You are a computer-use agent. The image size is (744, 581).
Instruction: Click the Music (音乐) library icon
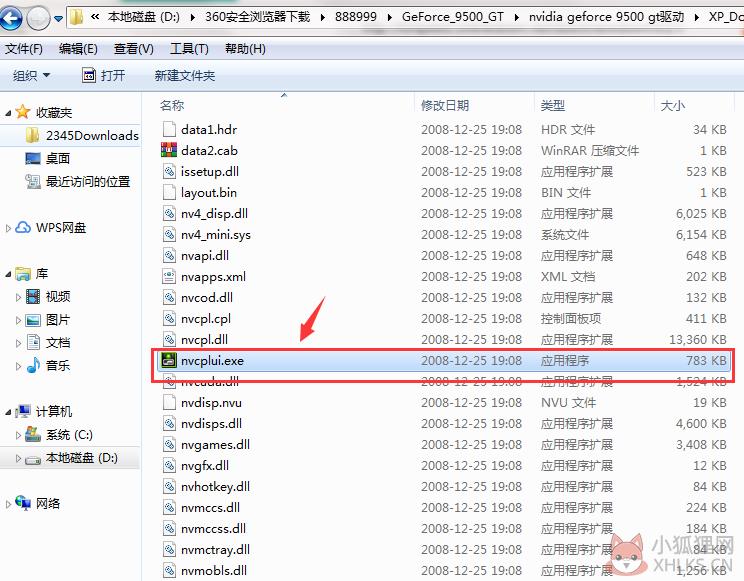point(33,365)
